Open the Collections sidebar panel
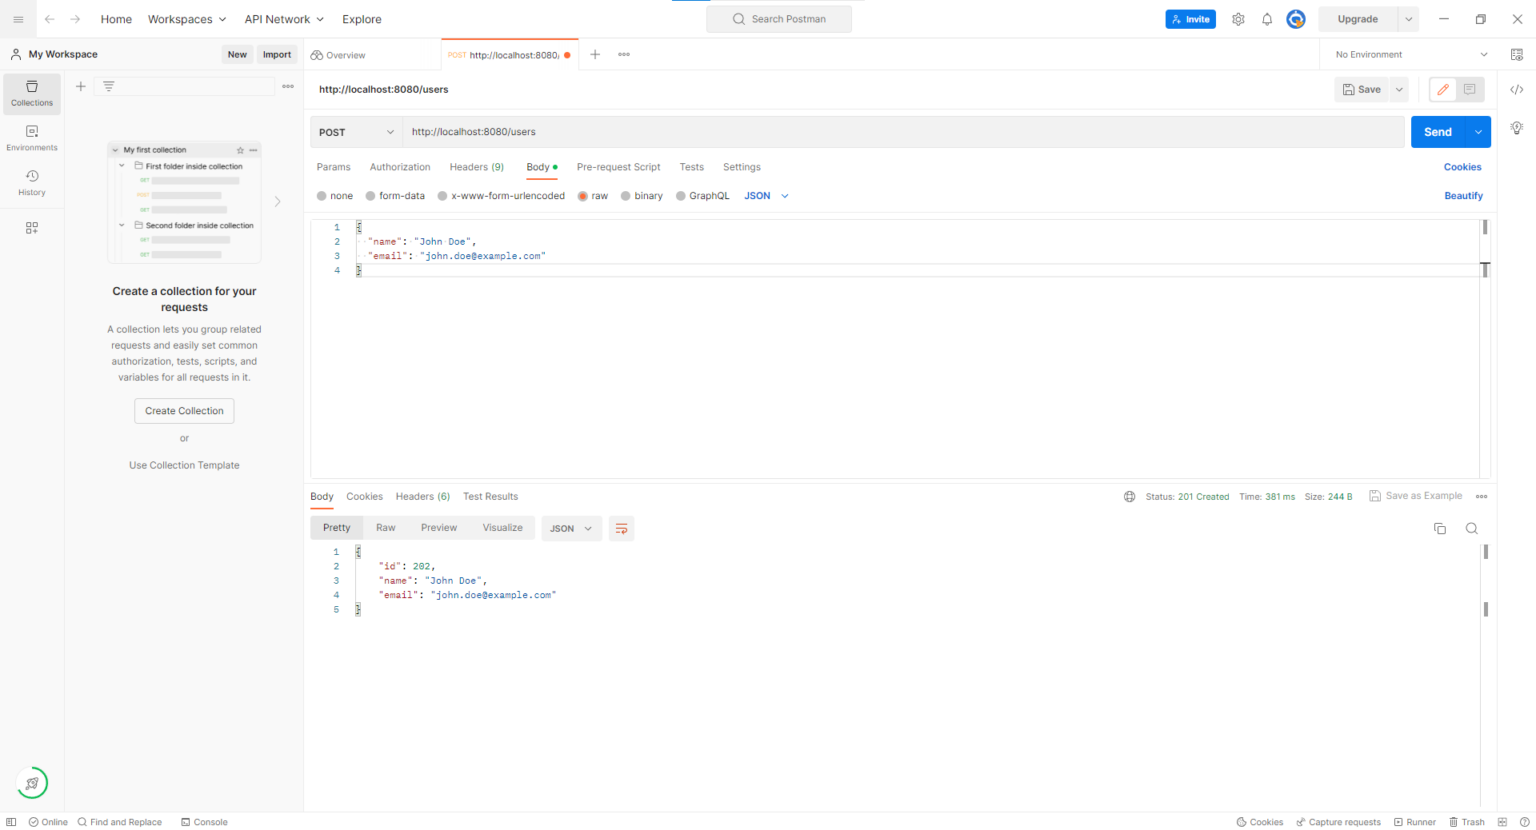 [31, 93]
